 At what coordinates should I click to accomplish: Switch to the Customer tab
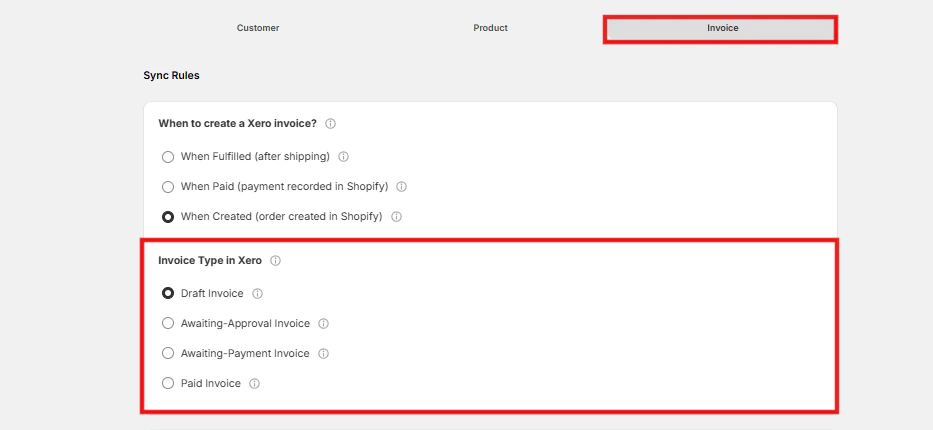[258, 28]
